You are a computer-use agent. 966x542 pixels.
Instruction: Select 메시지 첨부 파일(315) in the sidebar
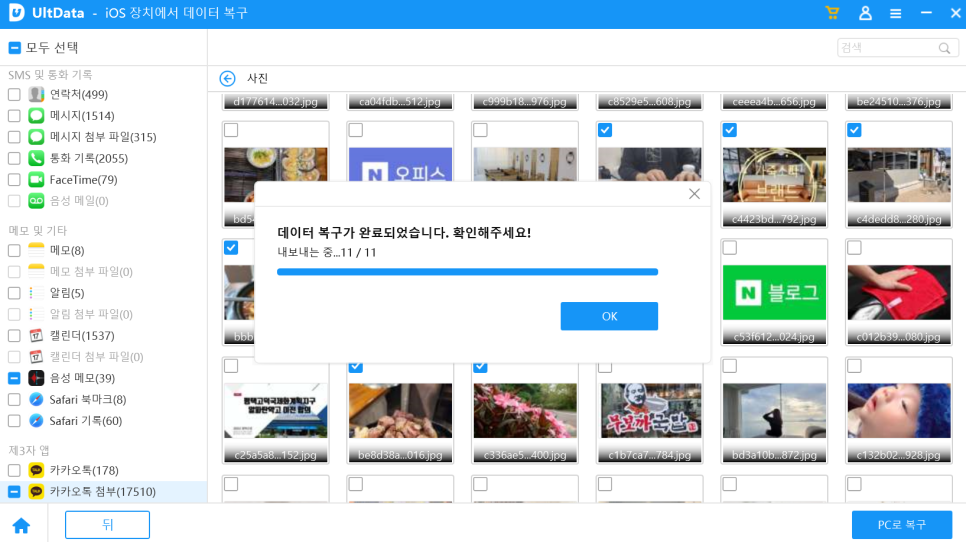[104, 137]
